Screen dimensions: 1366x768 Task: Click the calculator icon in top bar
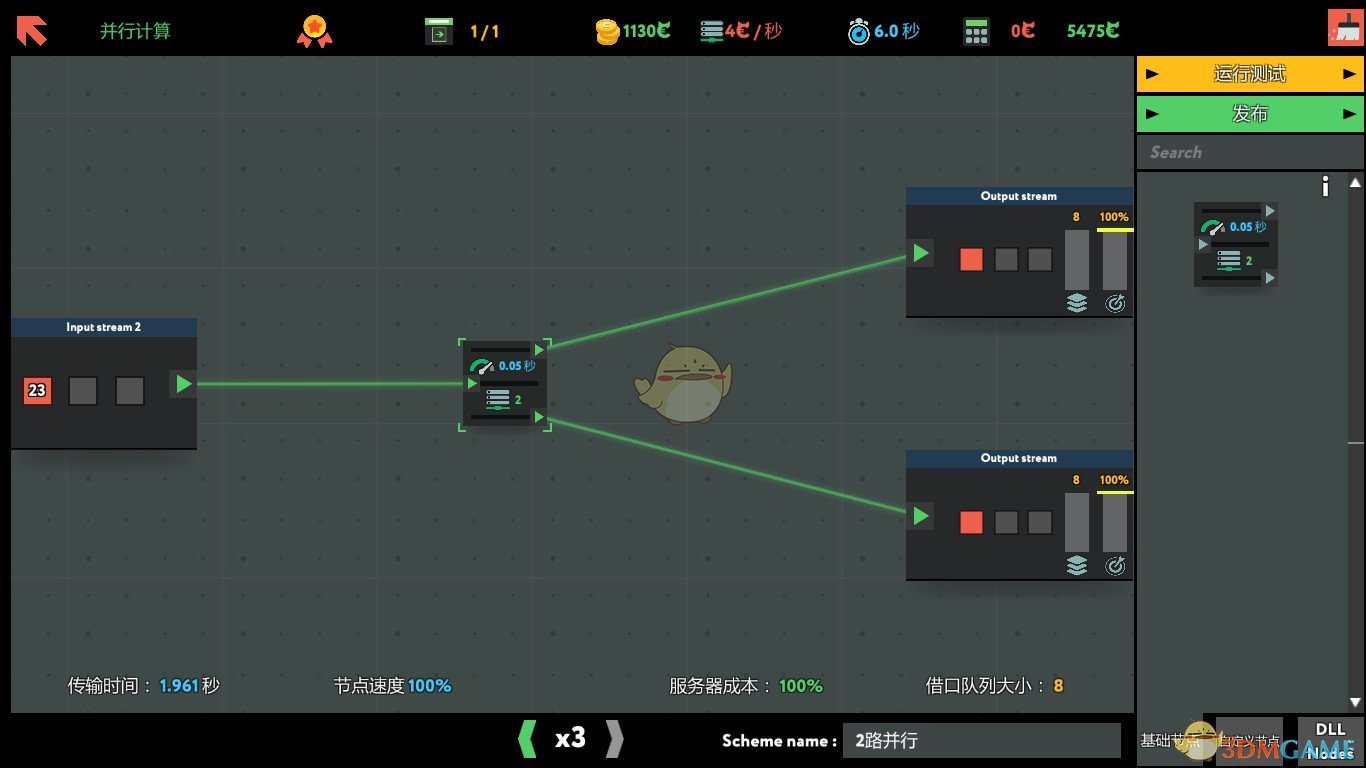coord(977,32)
